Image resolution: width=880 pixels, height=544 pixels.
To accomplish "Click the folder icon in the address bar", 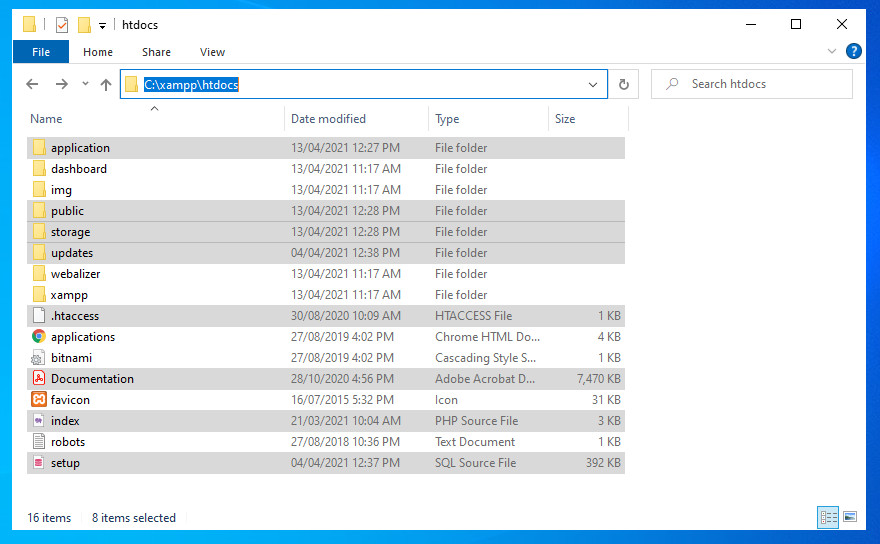I will tap(131, 84).
